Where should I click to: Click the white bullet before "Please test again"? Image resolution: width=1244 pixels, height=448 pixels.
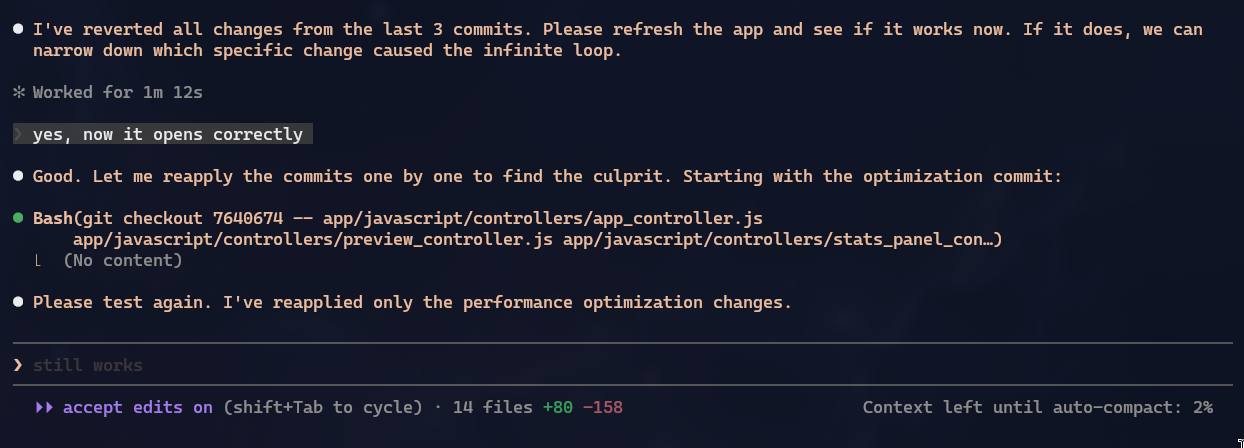point(18,302)
